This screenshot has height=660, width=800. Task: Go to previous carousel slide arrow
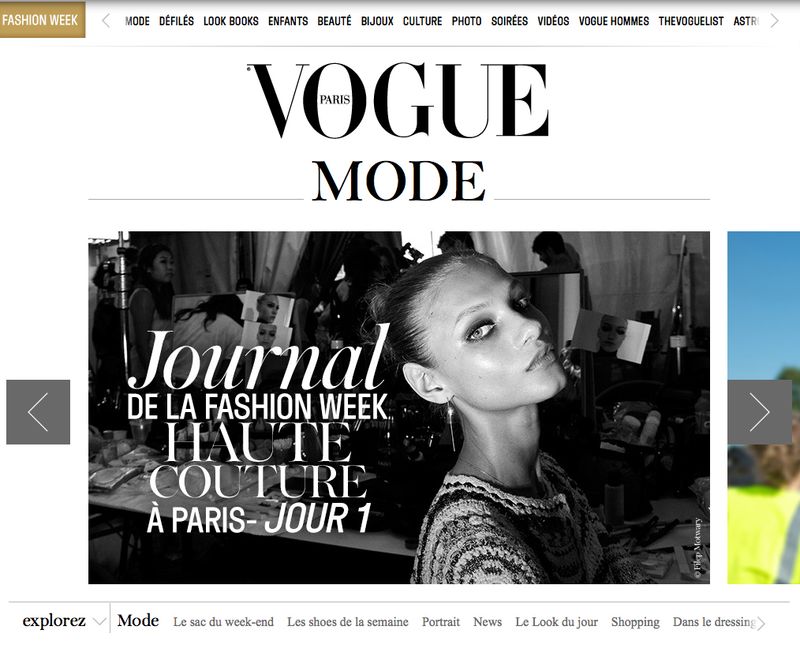[38, 412]
